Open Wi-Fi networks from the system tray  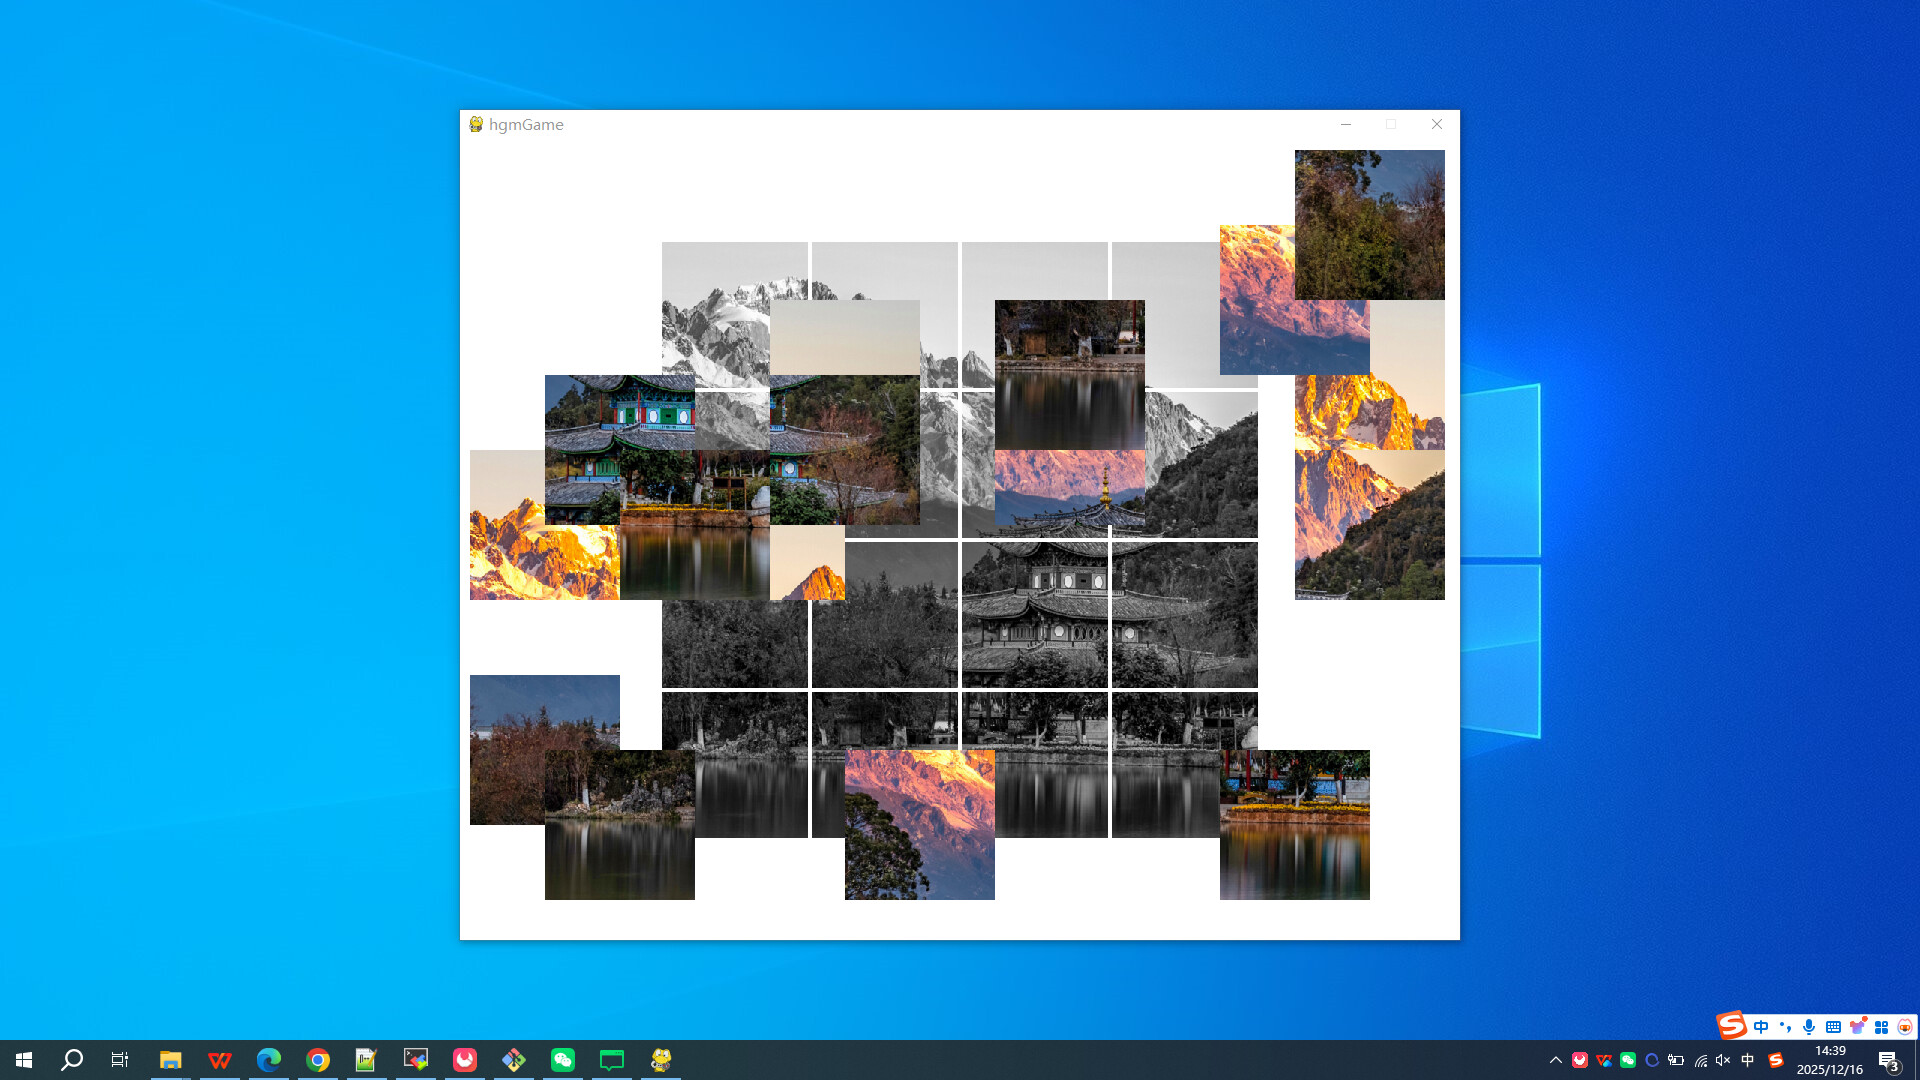tap(1700, 1059)
